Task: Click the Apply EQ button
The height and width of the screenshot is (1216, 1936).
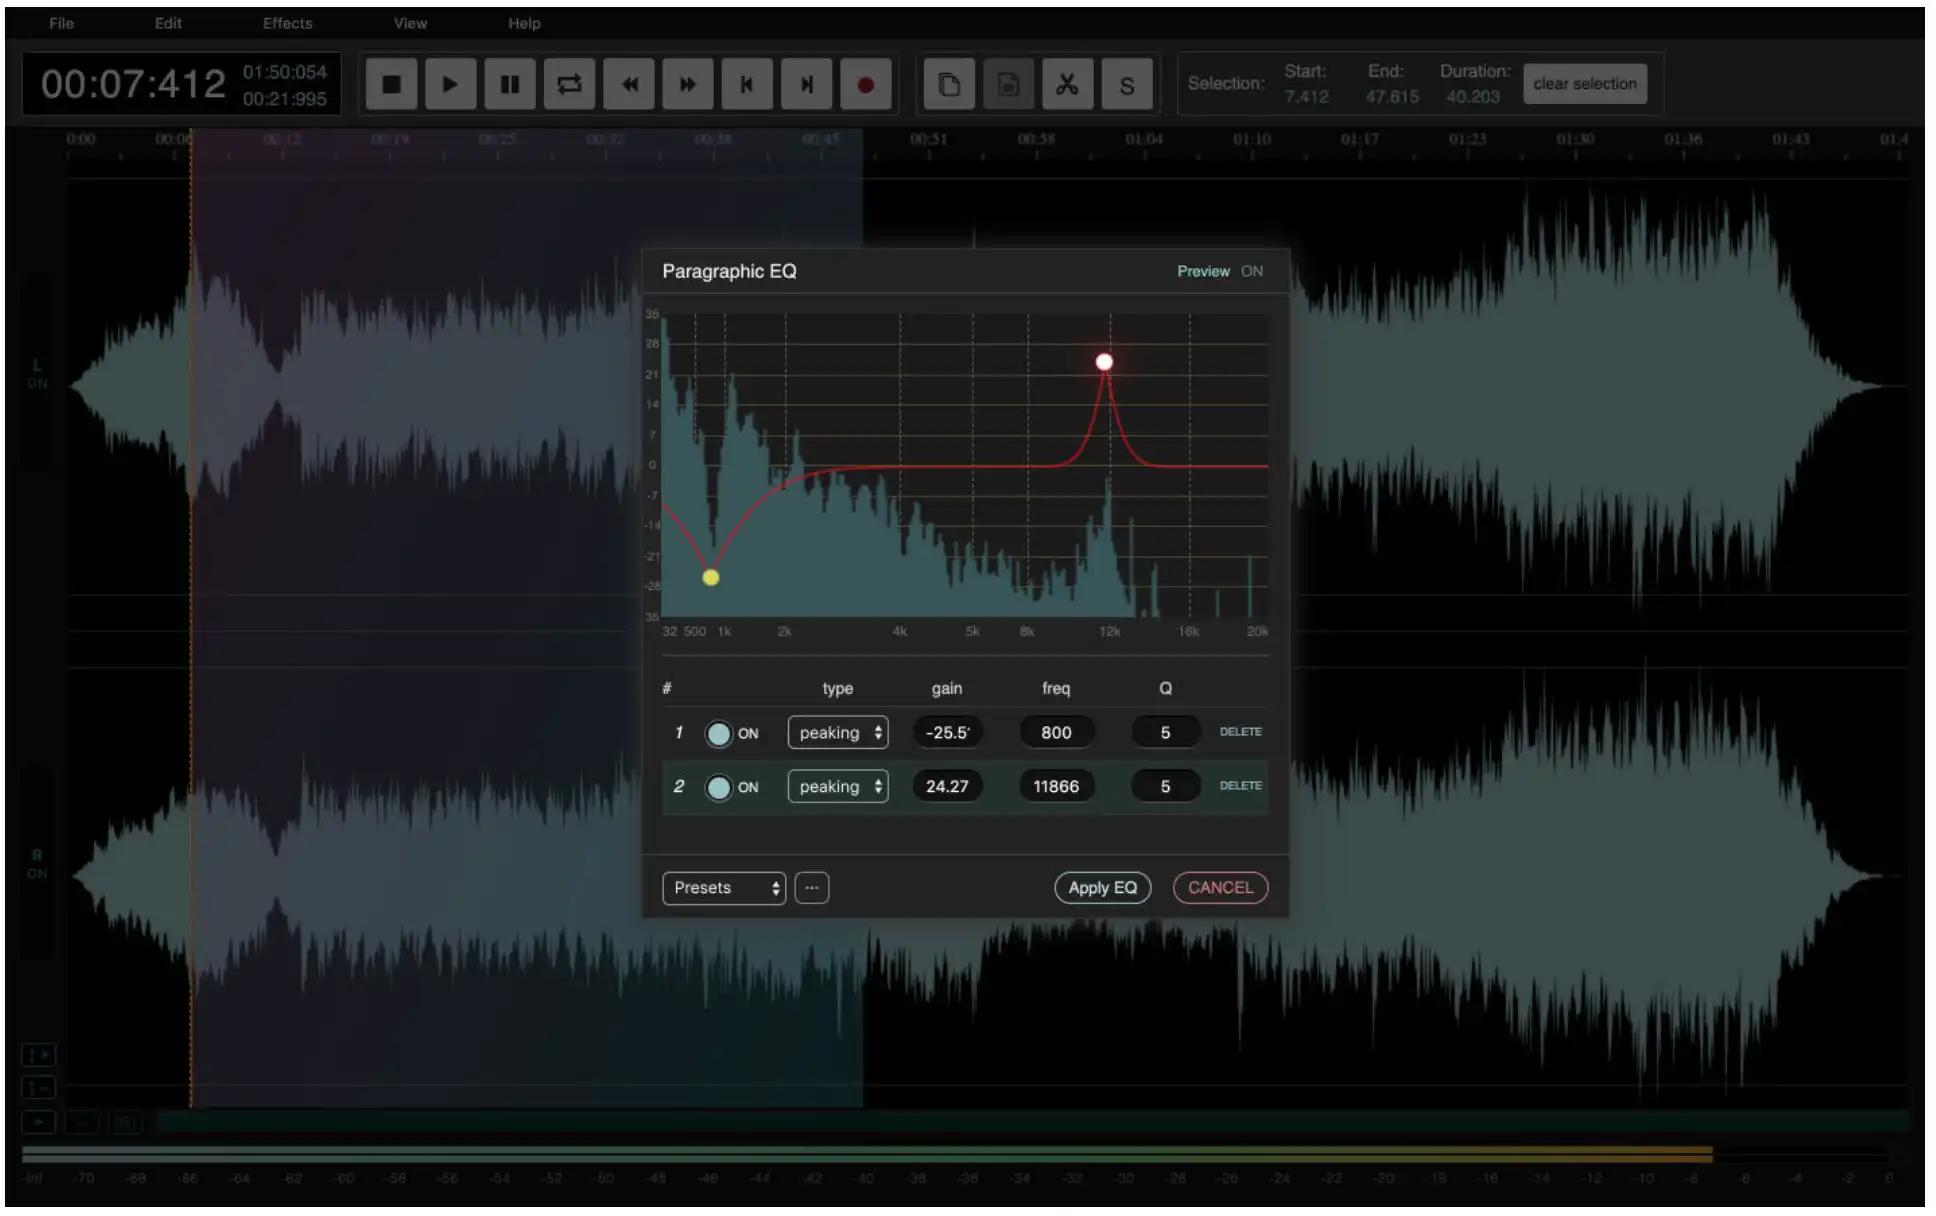Action: pos(1102,888)
